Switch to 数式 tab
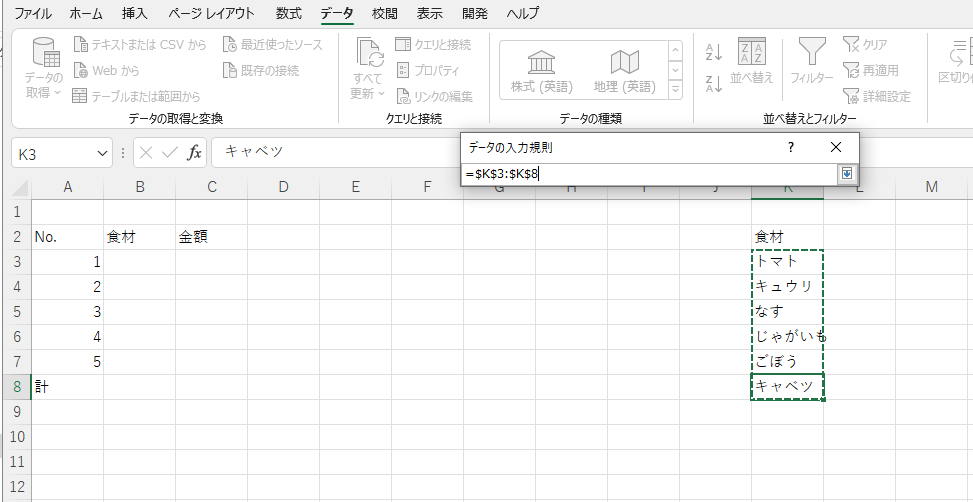973x502 pixels. [x=289, y=13]
